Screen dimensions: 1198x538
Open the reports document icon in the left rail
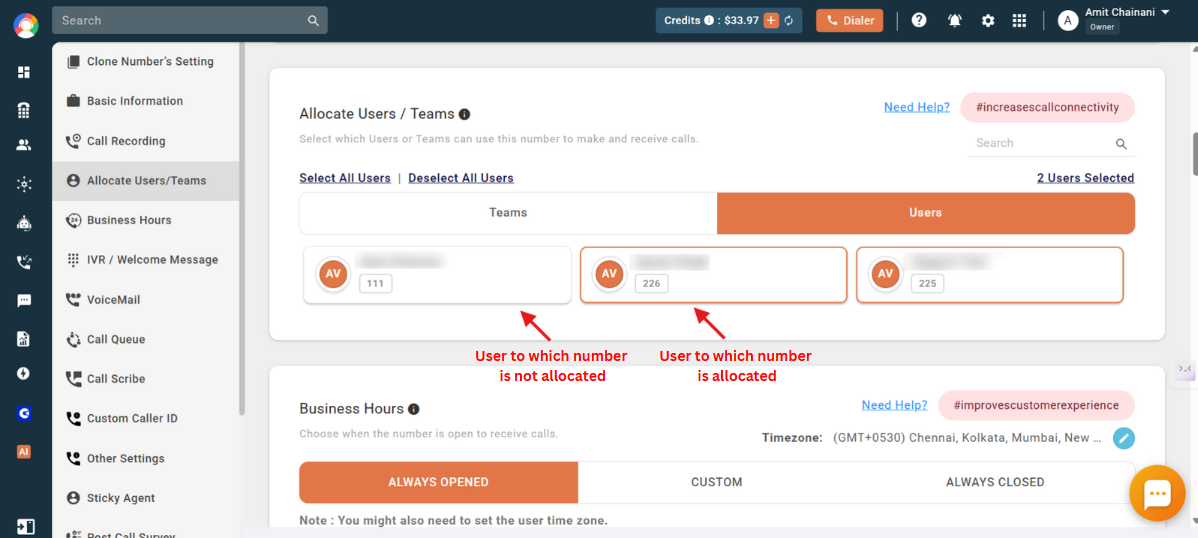[x=24, y=339]
